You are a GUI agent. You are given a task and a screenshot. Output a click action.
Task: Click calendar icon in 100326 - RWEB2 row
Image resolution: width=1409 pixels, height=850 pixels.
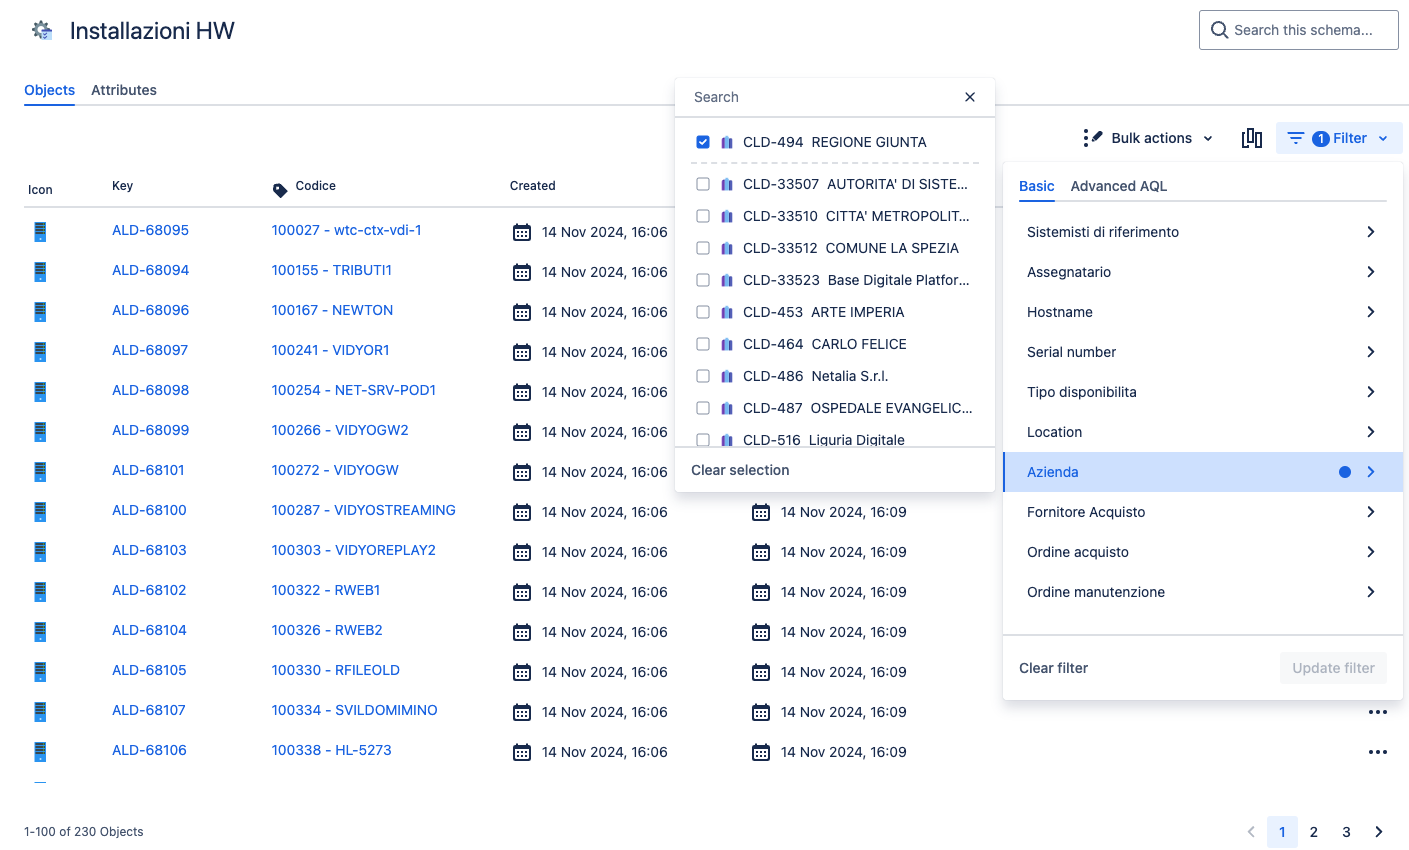click(x=522, y=632)
